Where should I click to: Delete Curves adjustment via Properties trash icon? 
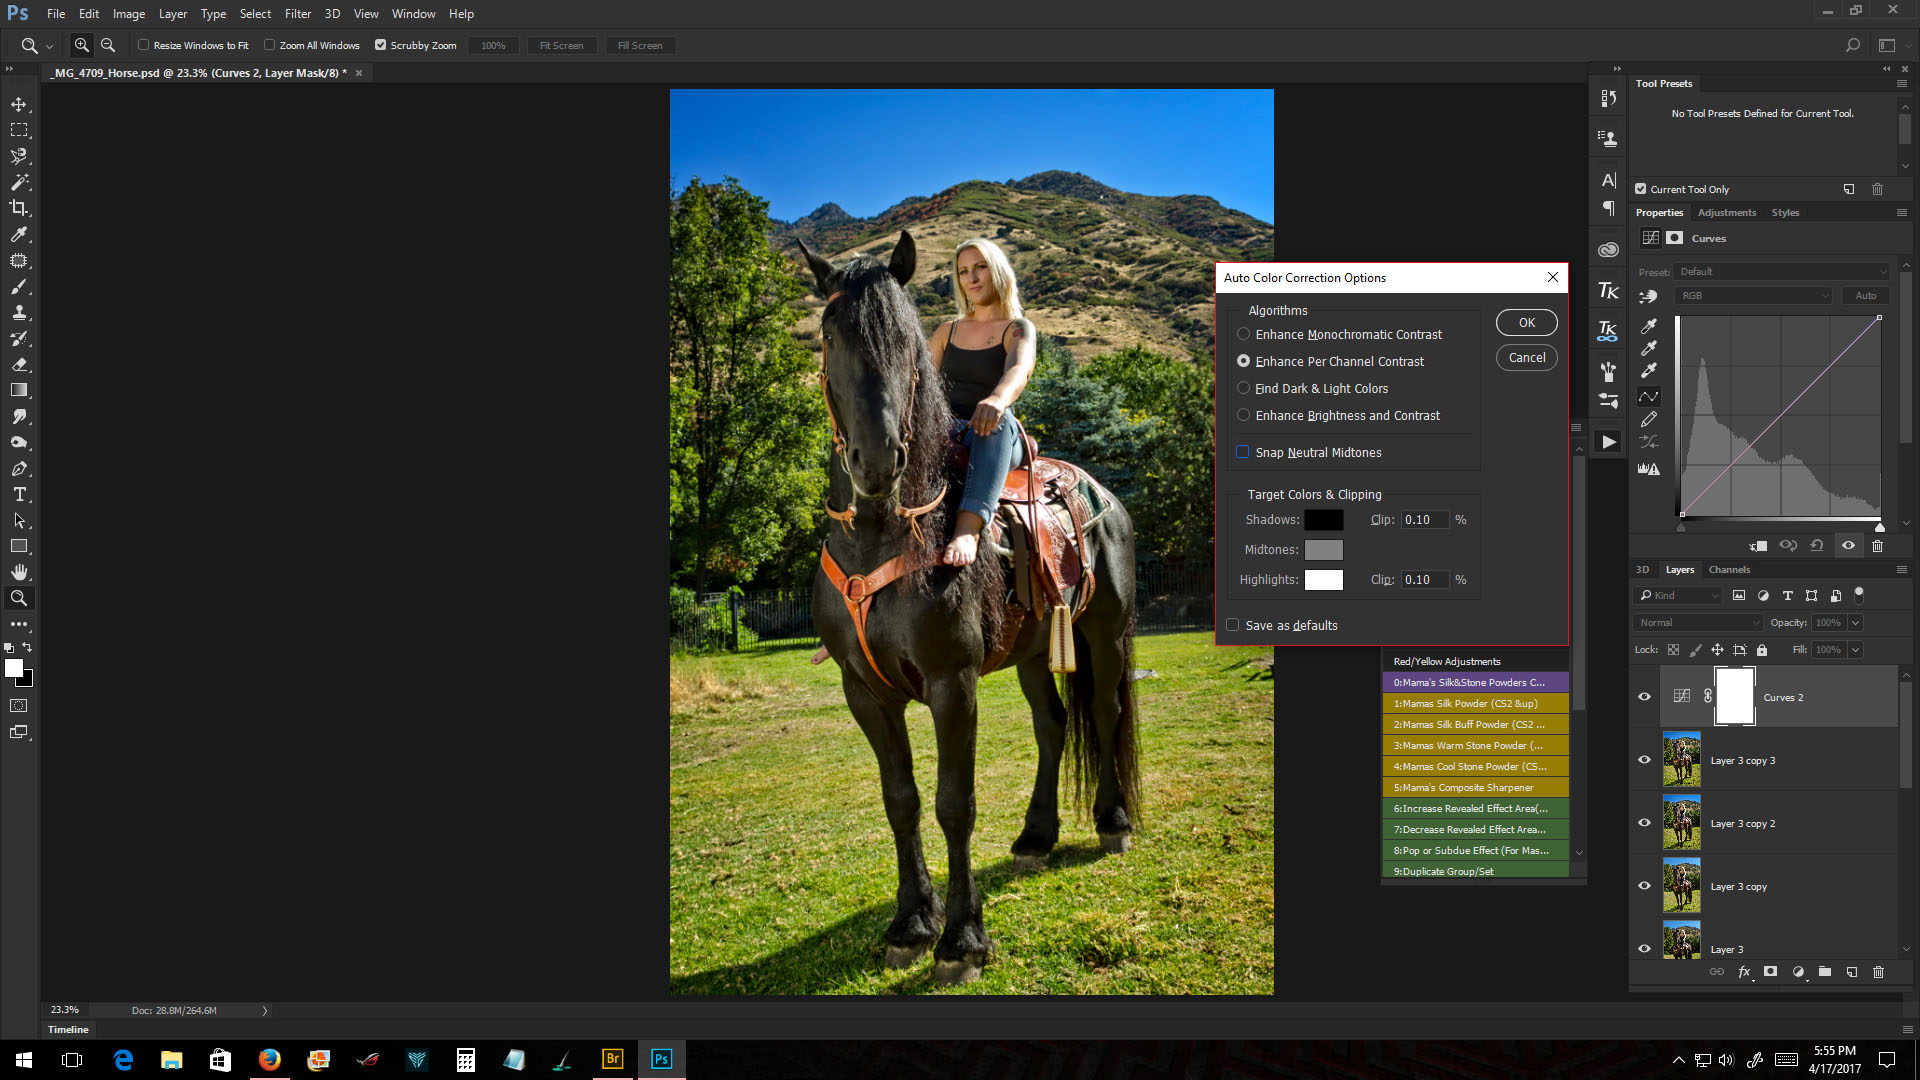(1877, 546)
